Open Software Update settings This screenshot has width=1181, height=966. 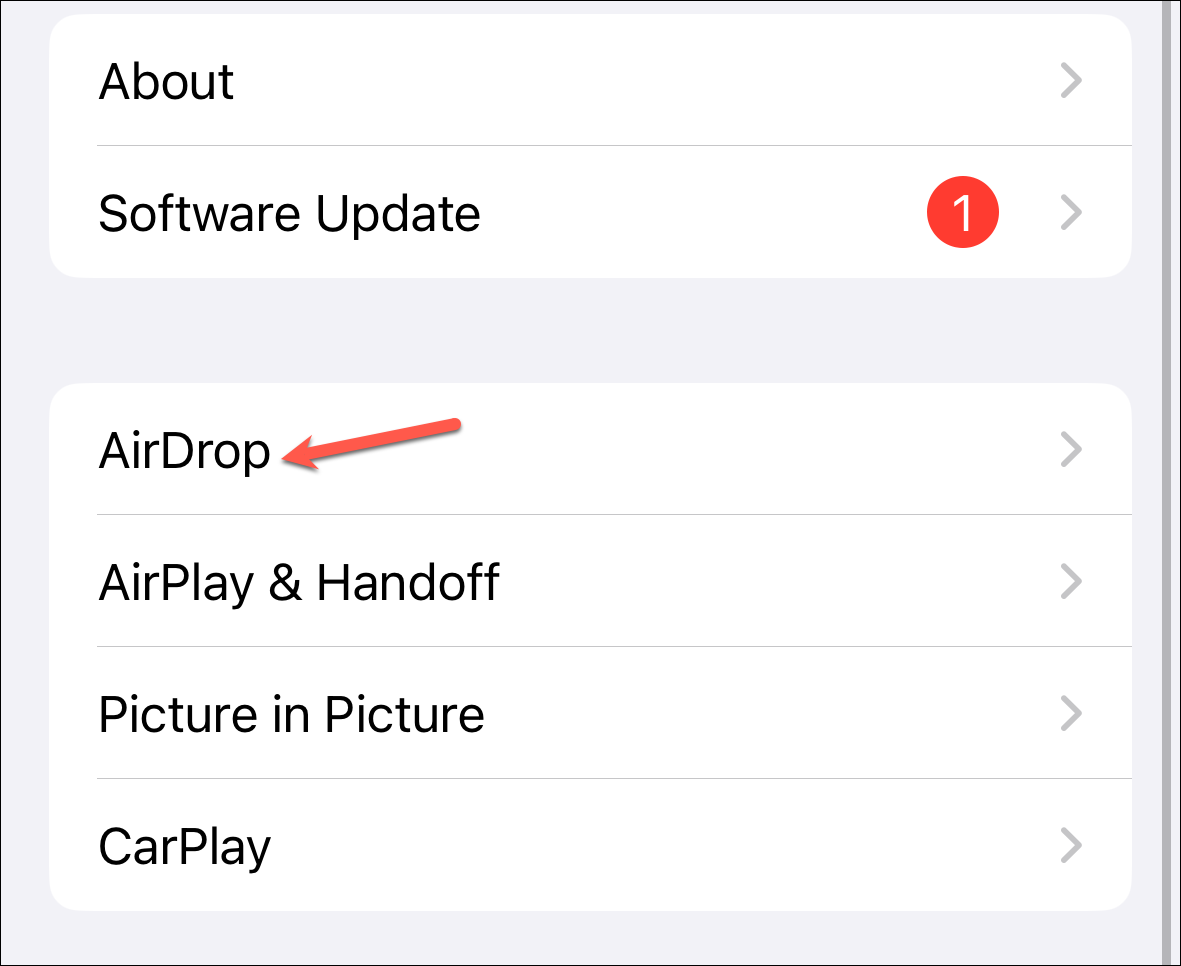coord(590,212)
